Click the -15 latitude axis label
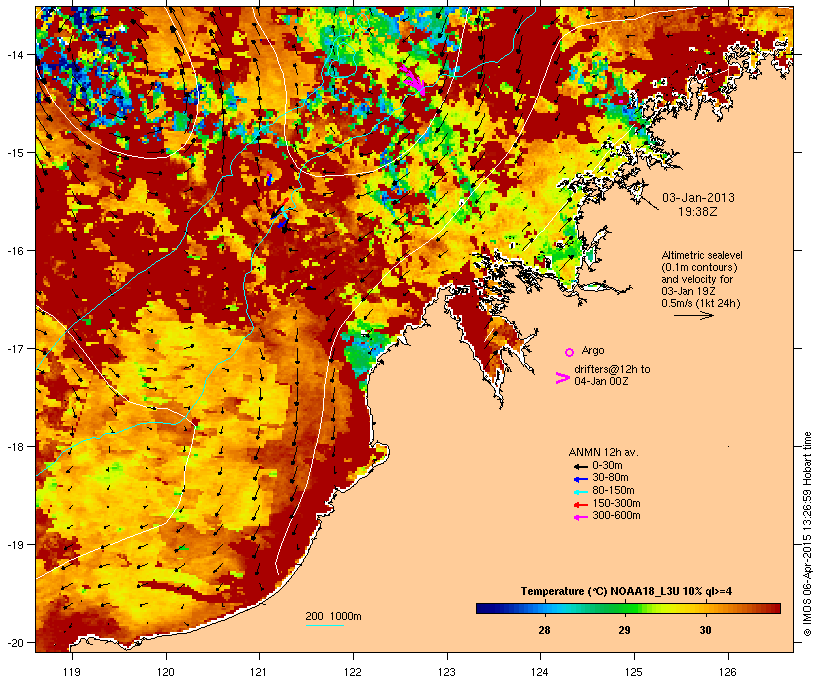The width and height of the screenshot is (820, 680). pos(15,153)
